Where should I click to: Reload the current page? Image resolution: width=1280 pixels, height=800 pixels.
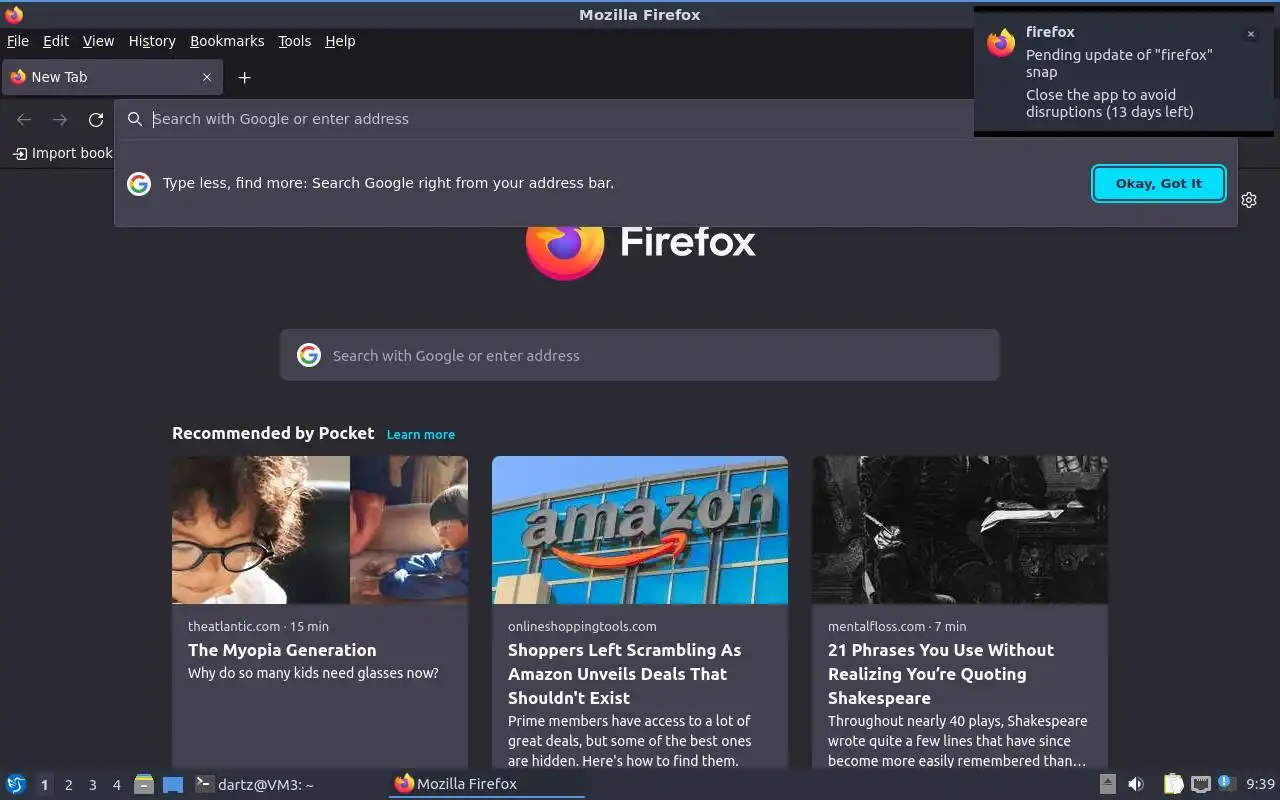[96, 120]
